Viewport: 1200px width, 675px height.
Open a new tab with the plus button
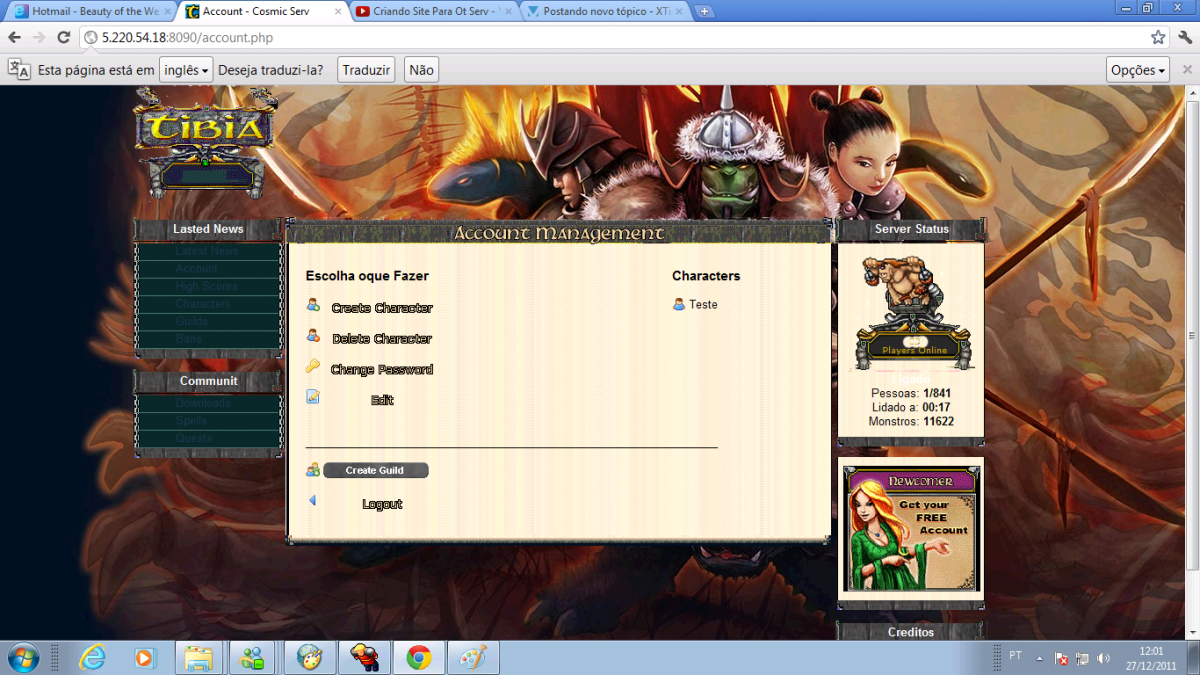pyautogui.click(x=705, y=12)
